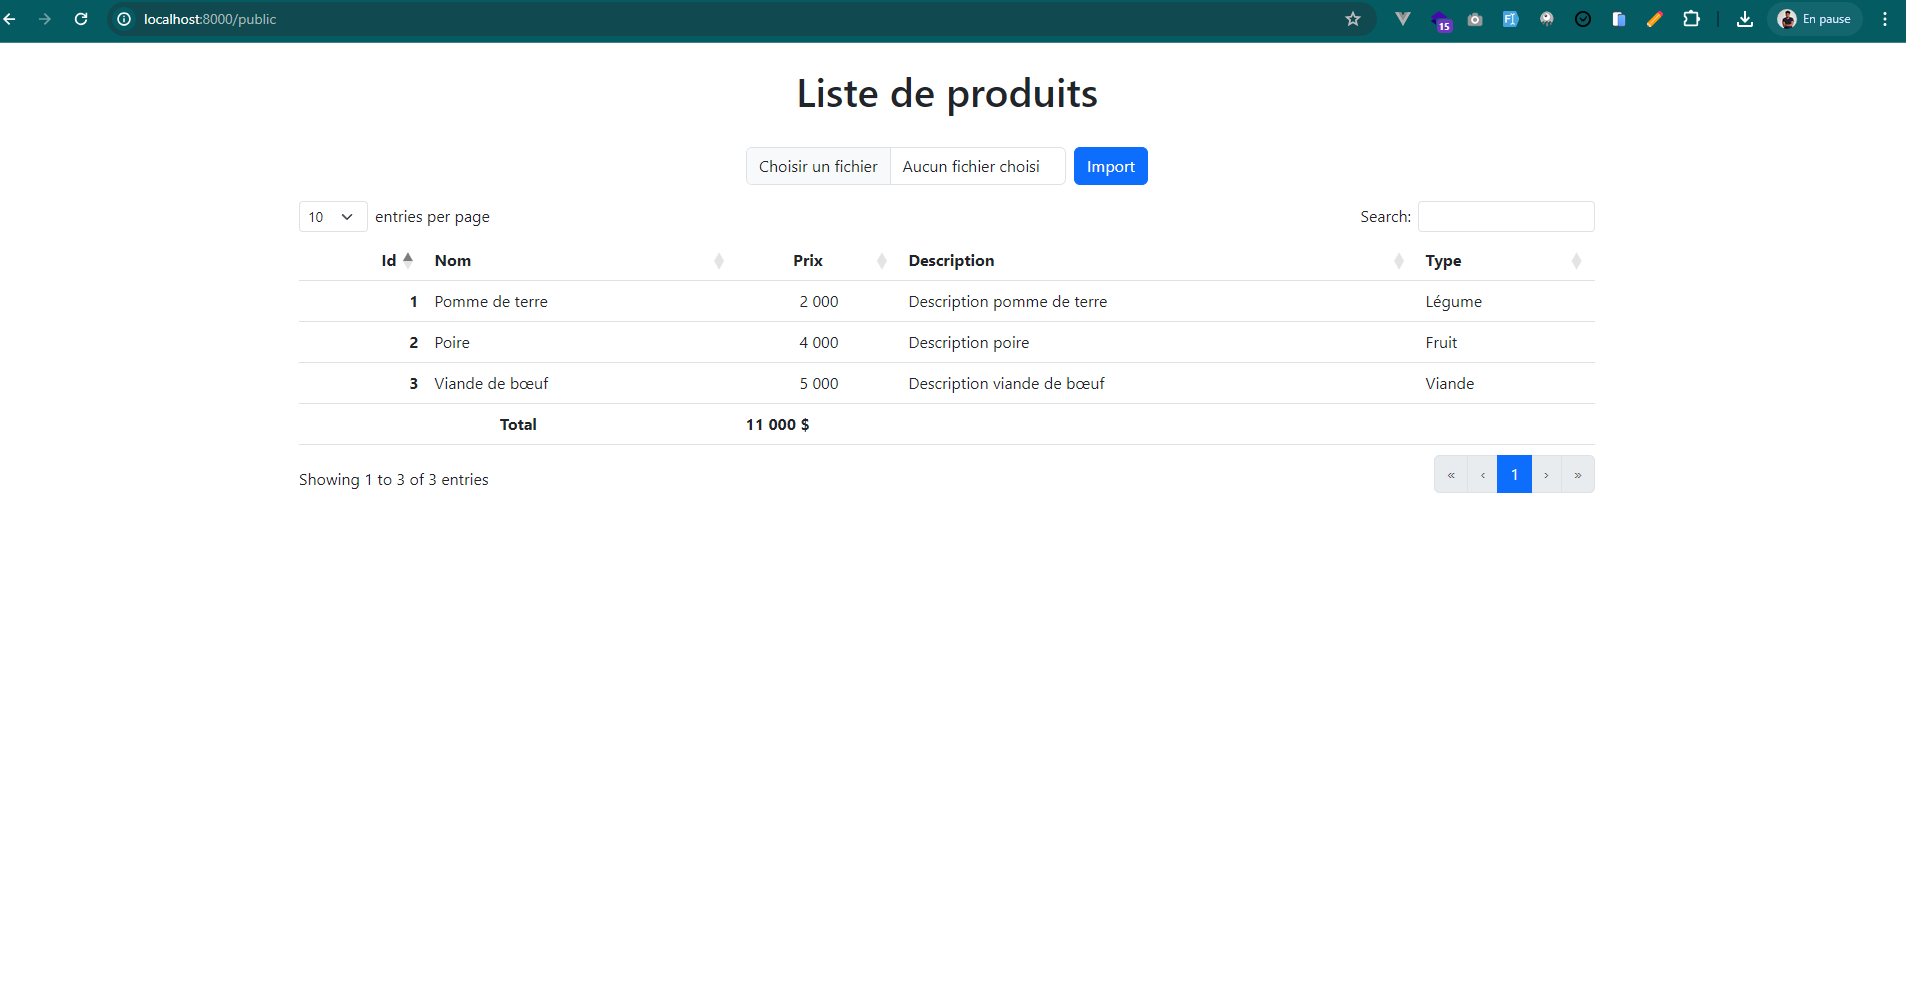Open the browser downloads icon
This screenshot has height=985, width=1906.
[1745, 19]
